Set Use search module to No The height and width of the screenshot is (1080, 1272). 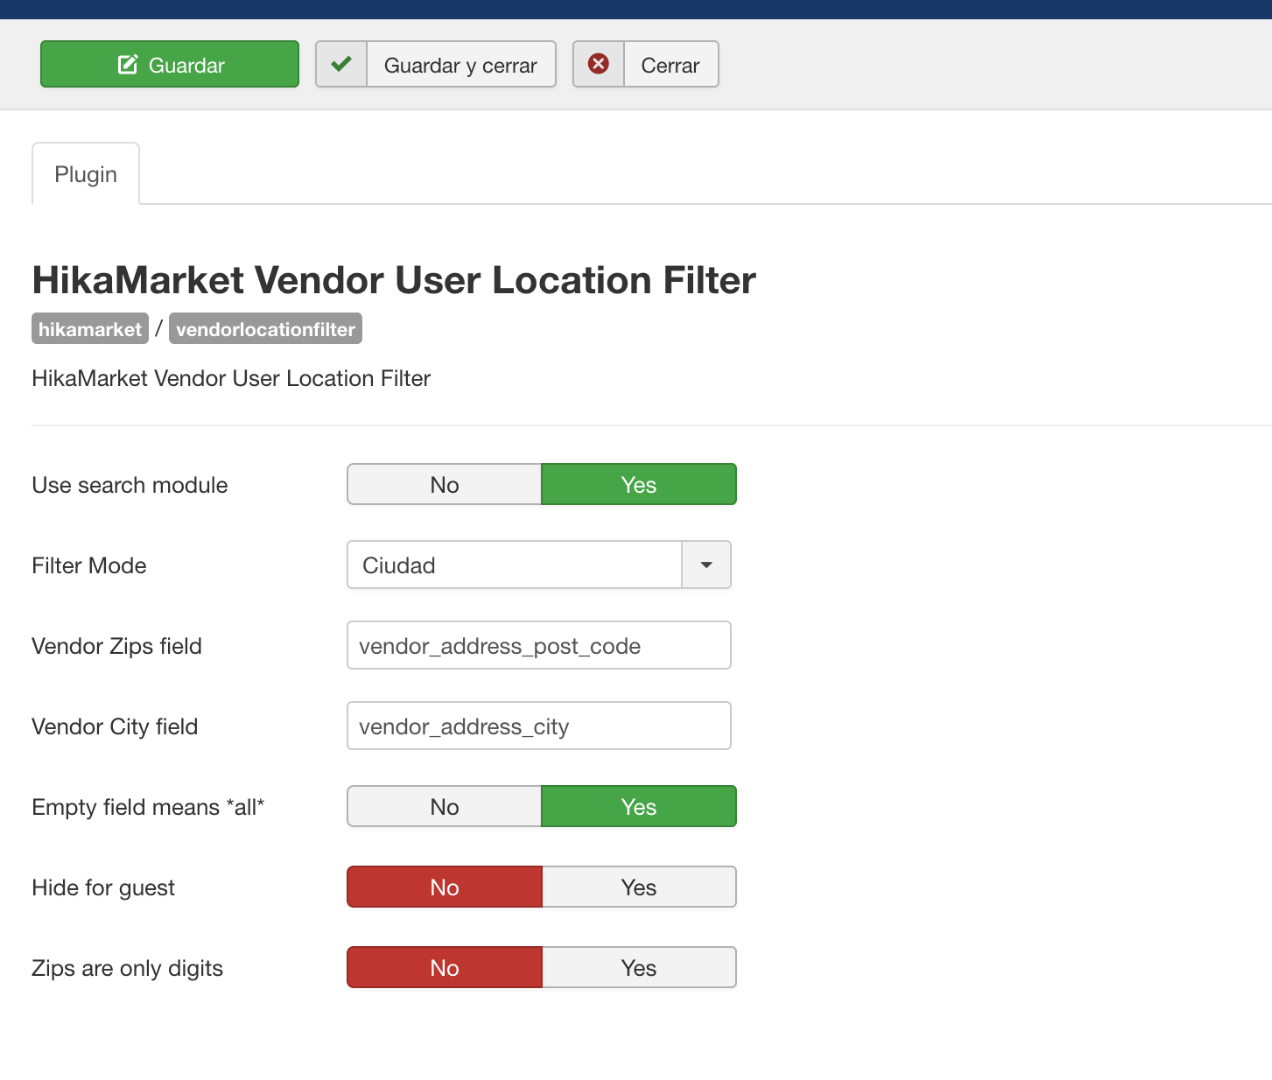[445, 485]
